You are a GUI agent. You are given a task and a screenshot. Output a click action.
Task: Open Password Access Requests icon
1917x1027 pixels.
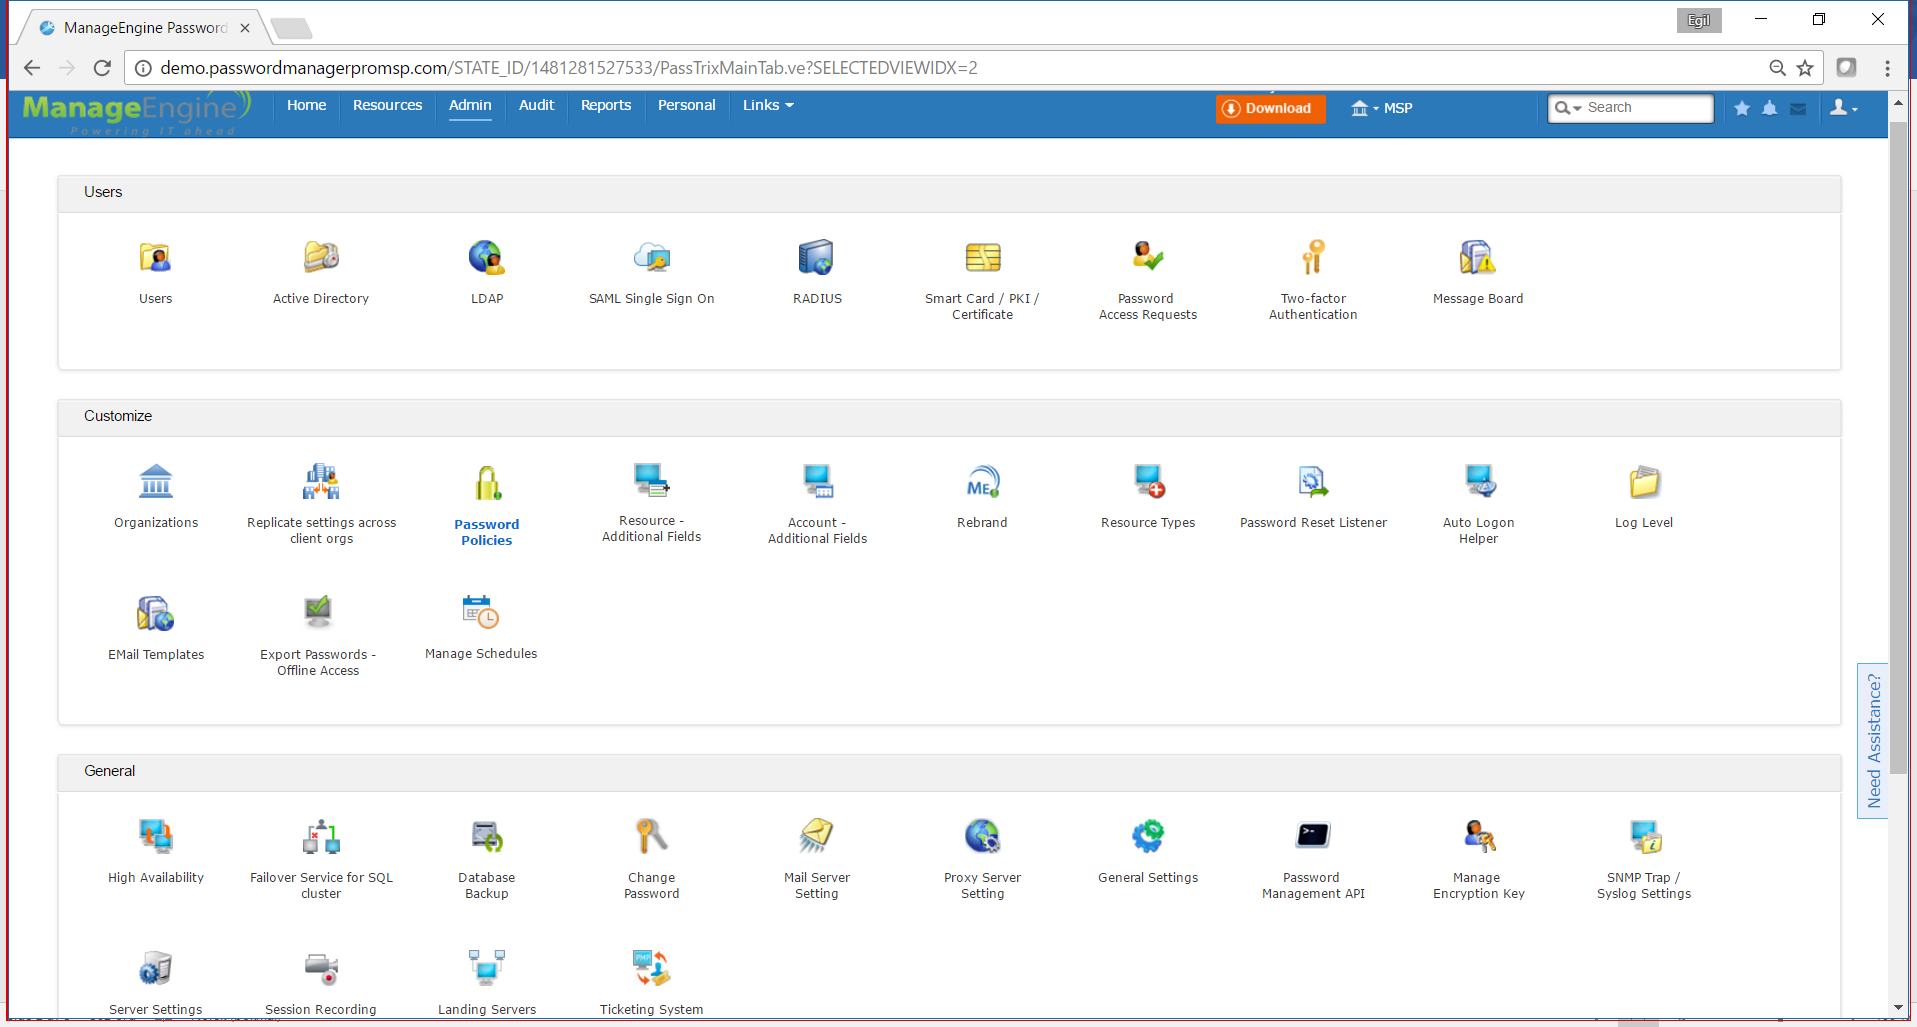[x=1148, y=256]
